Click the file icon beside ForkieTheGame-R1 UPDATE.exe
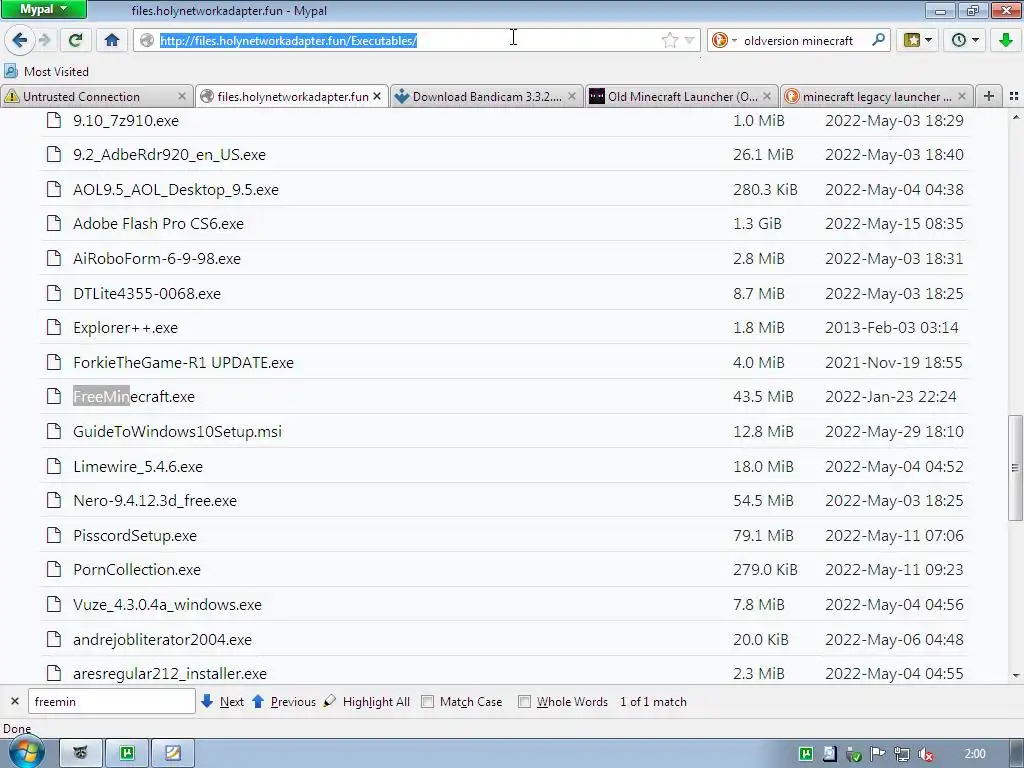The height and width of the screenshot is (768, 1024). [x=54, y=362]
